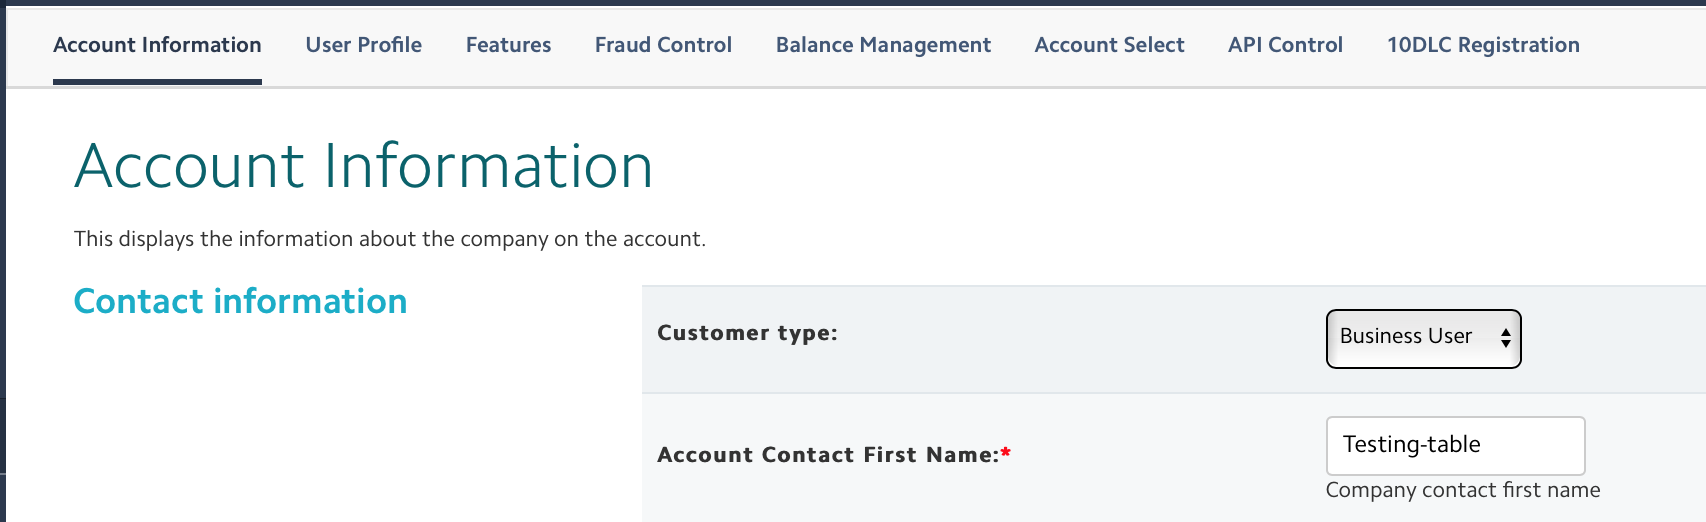Image resolution: width=1706 pixels, height=522 pixels.
Task: Click the Customer type label
Action: (x=747, y=333)
